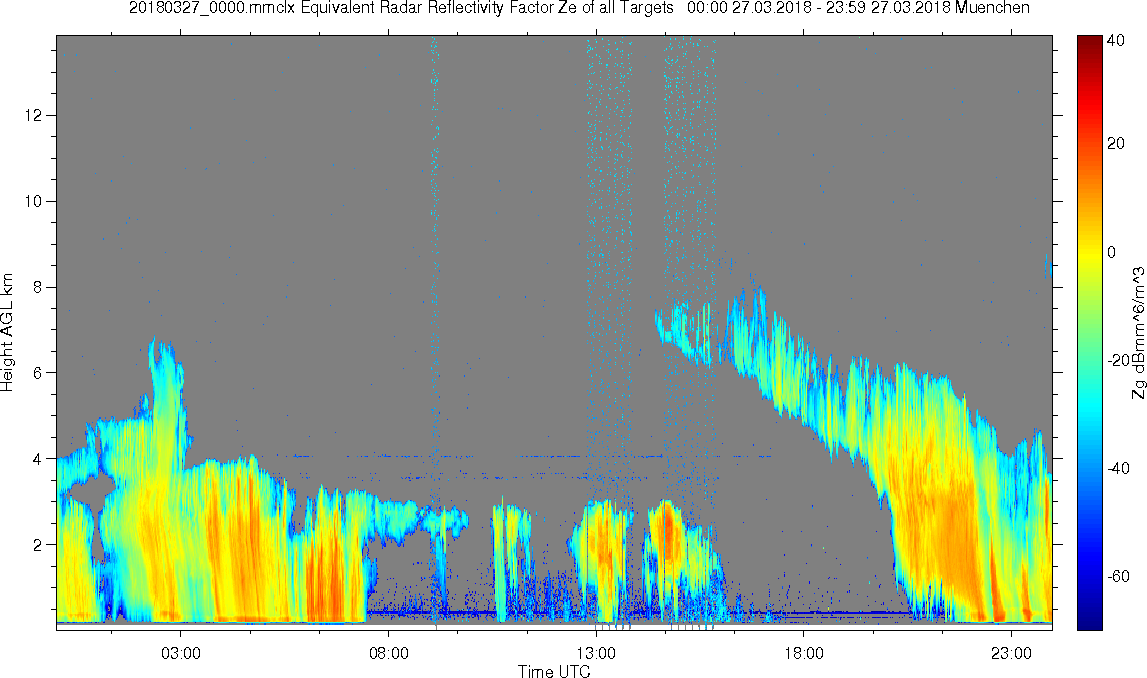The height and width of the screenshot is (678, 1147).
Task: Click the yellow zone of the colorbar
Action: (x=1089, y=252)
